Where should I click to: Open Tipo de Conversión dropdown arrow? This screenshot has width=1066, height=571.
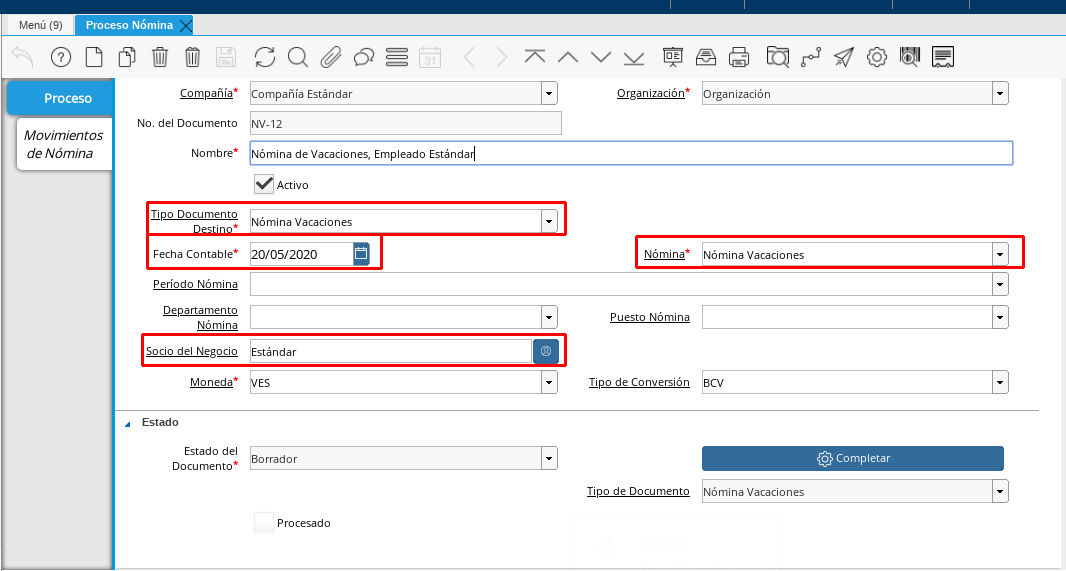pos(1000,382)
